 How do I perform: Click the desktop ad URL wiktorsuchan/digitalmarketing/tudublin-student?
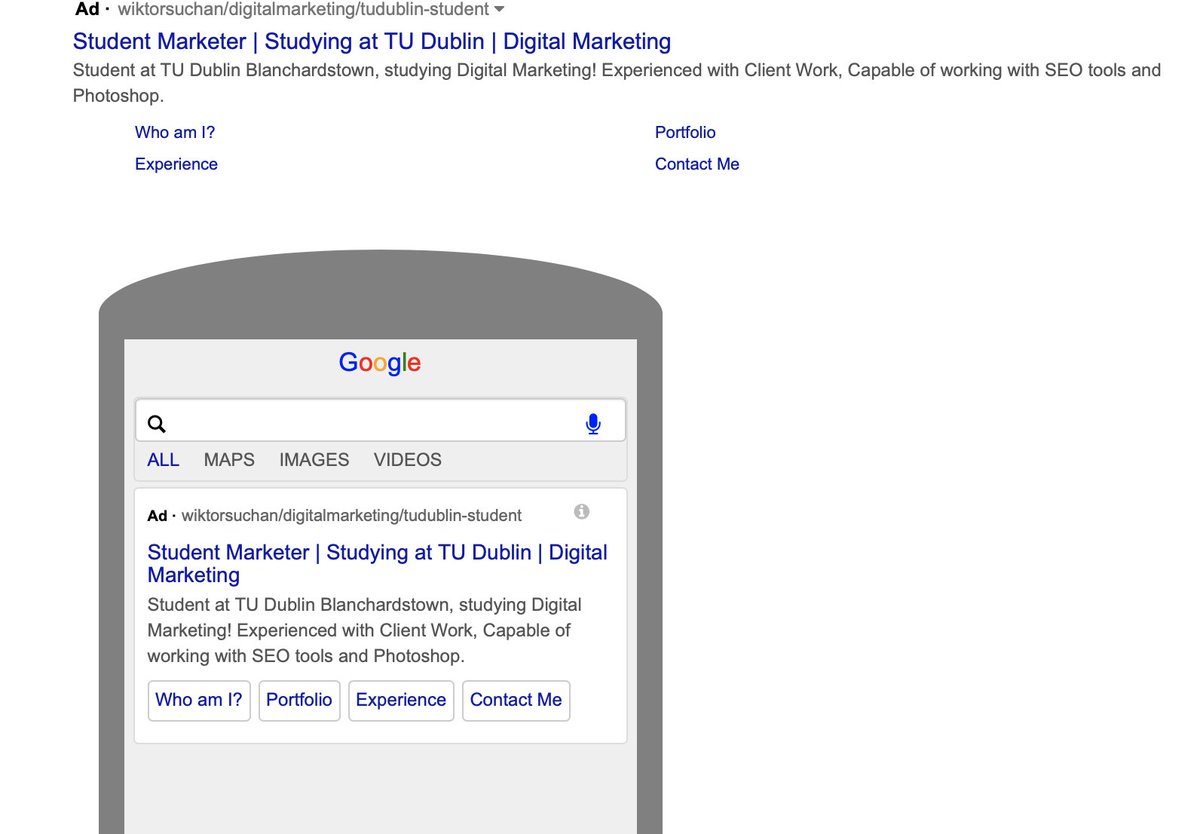pyautogui.click(x=303, y=9)
